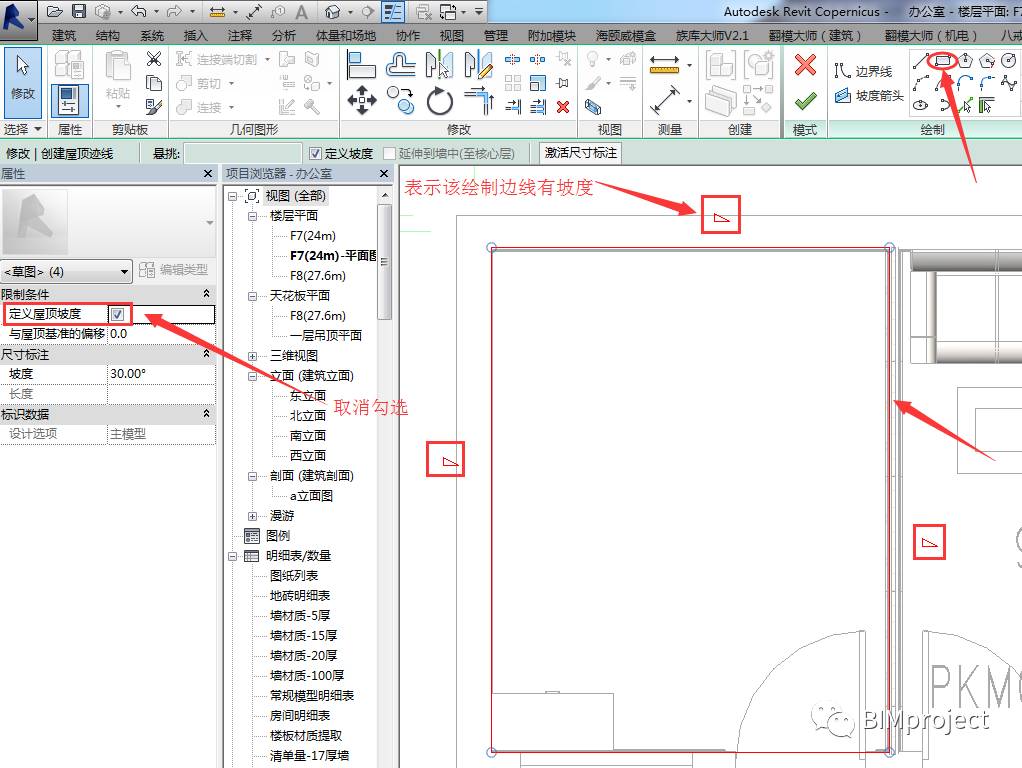
Task: Open the 结构 ribbon tab
Action: coord(108,35)
